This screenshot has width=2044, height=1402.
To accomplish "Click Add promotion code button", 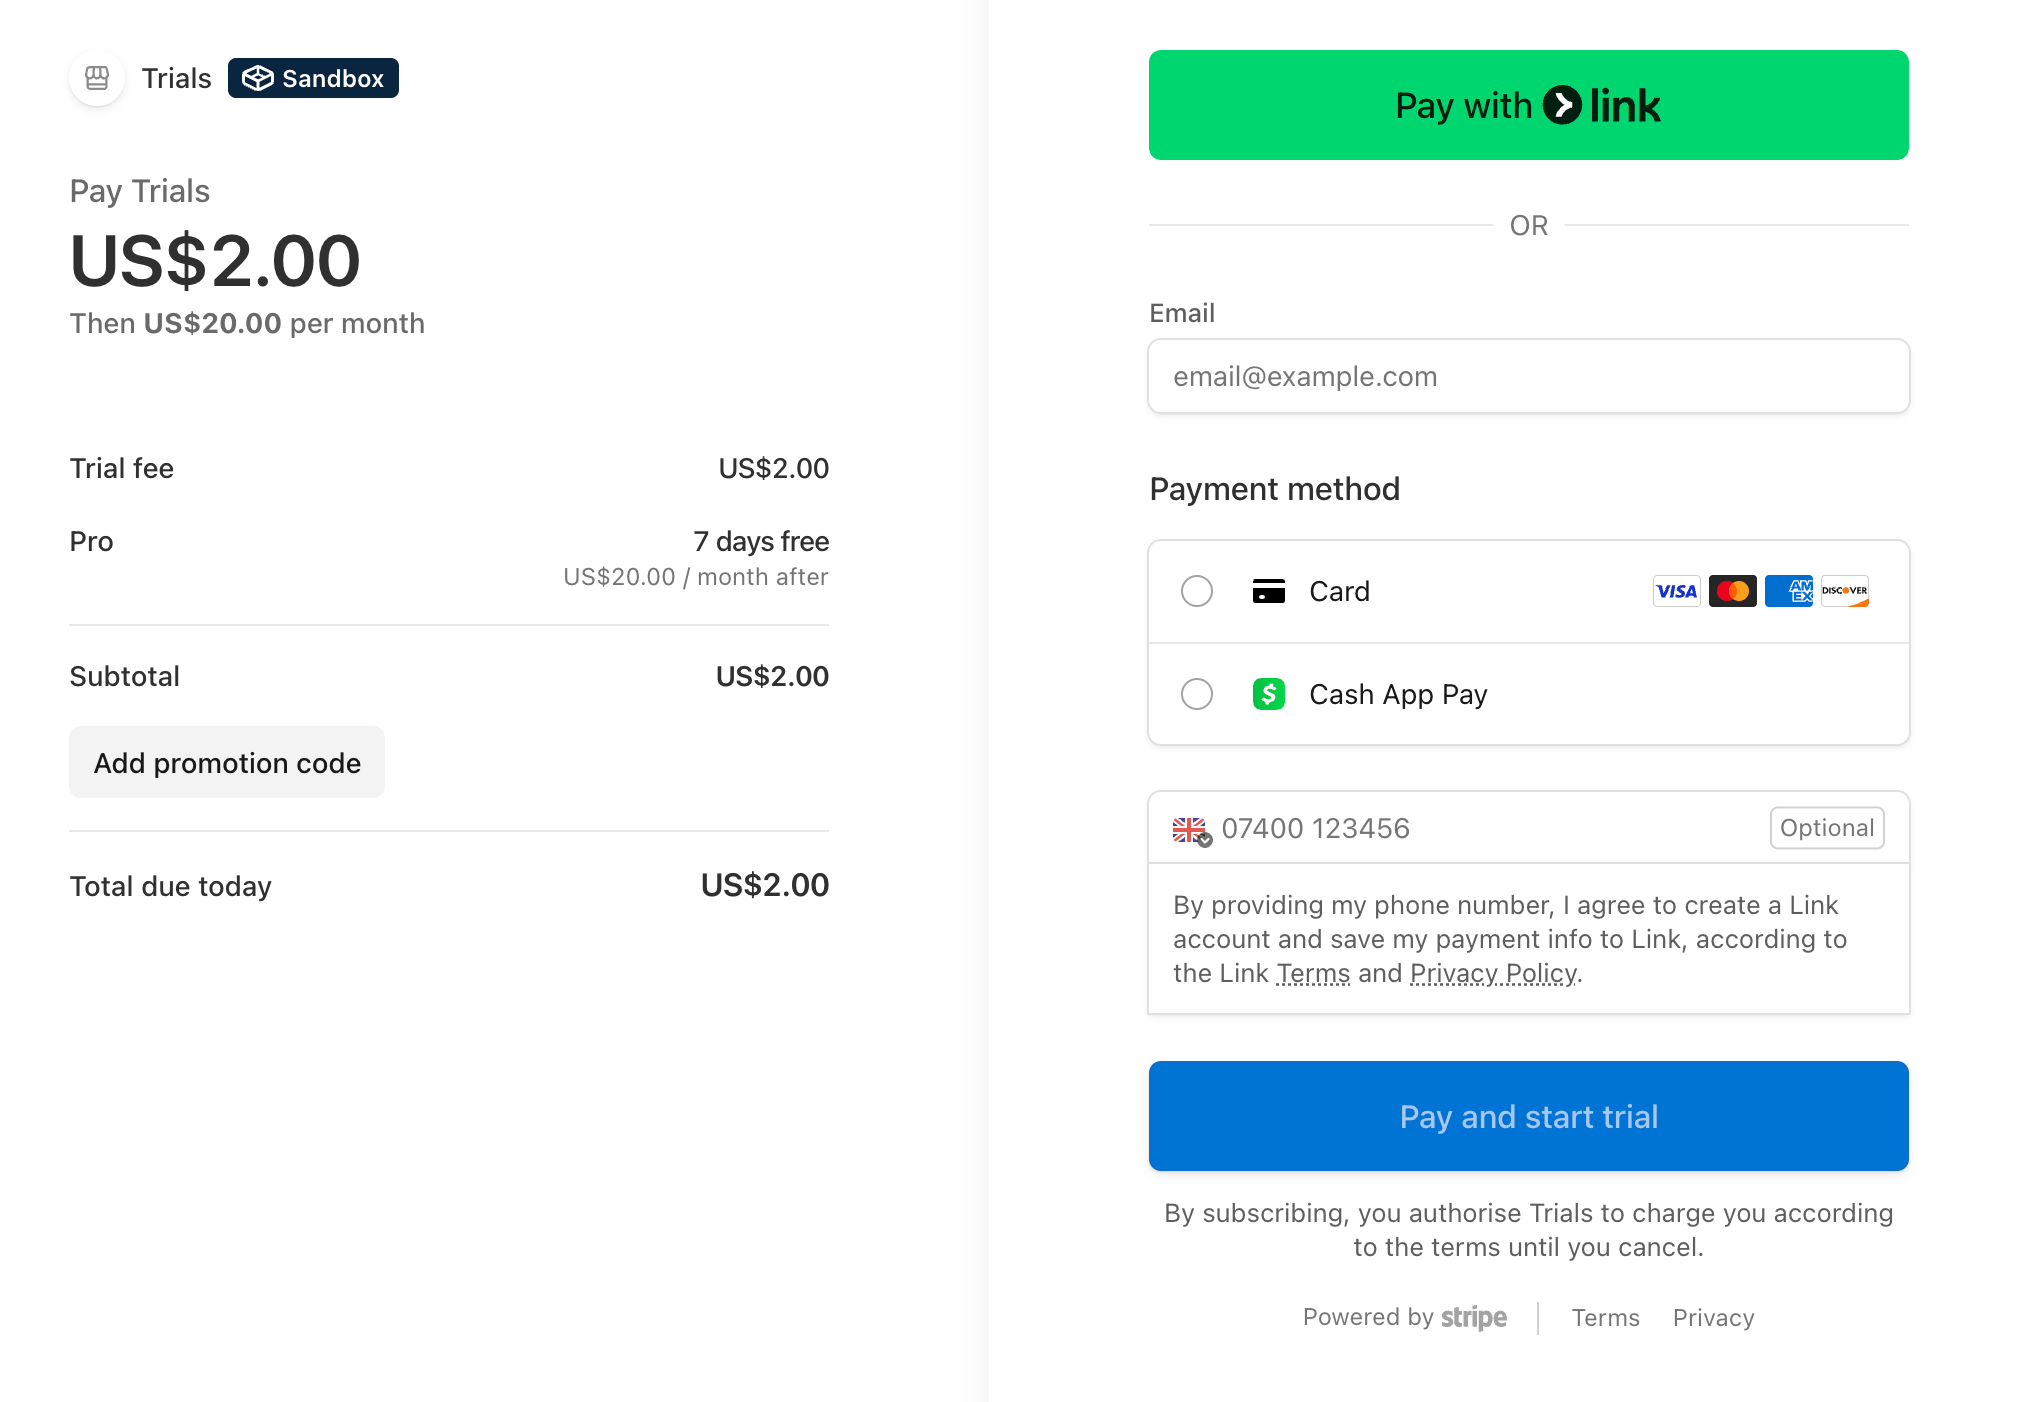I will pos(227,762).
